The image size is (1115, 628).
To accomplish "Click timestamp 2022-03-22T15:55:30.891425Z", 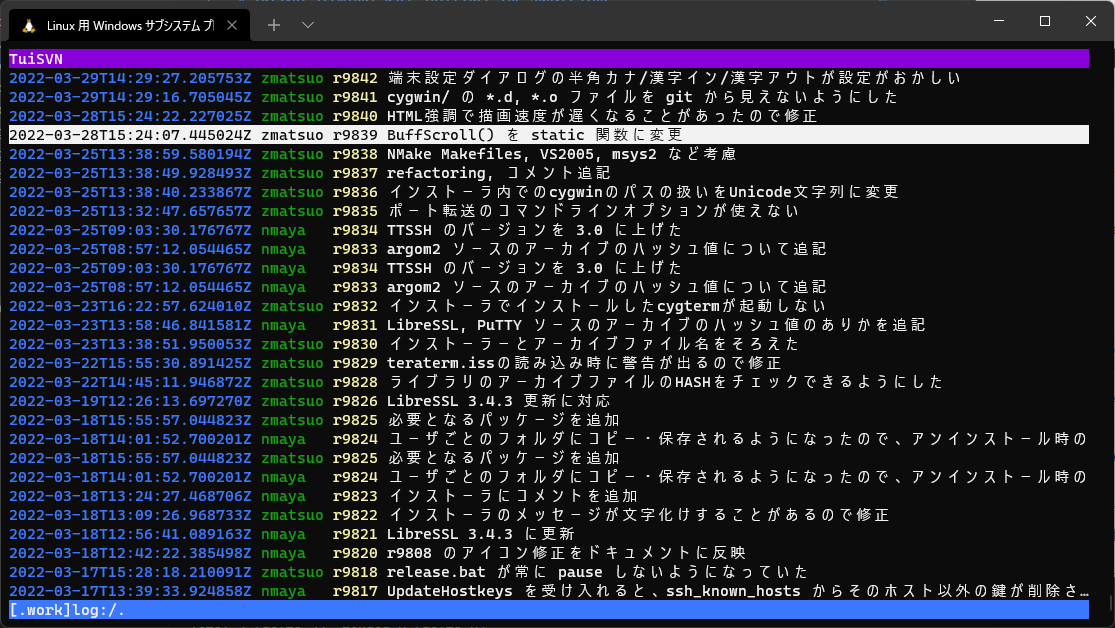I will click(x=130, y=363).
